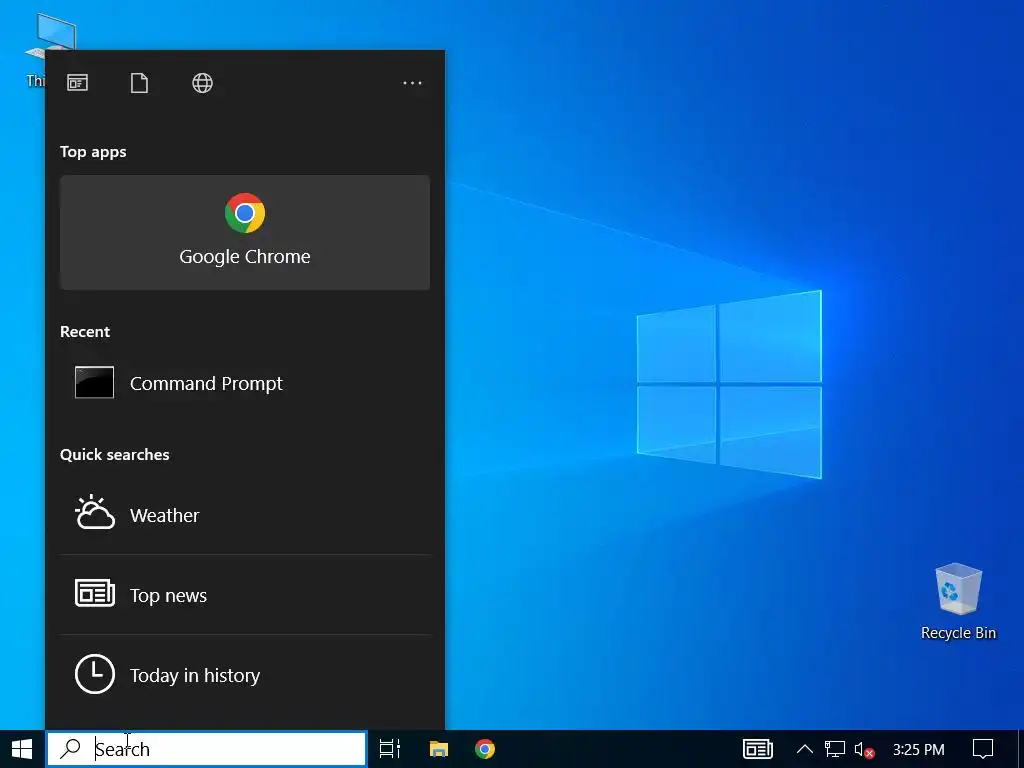This screenshot has width=1024, height=768.
Task: Open the more options ellipsis in search panel
Action: click(x=412, y=83)
